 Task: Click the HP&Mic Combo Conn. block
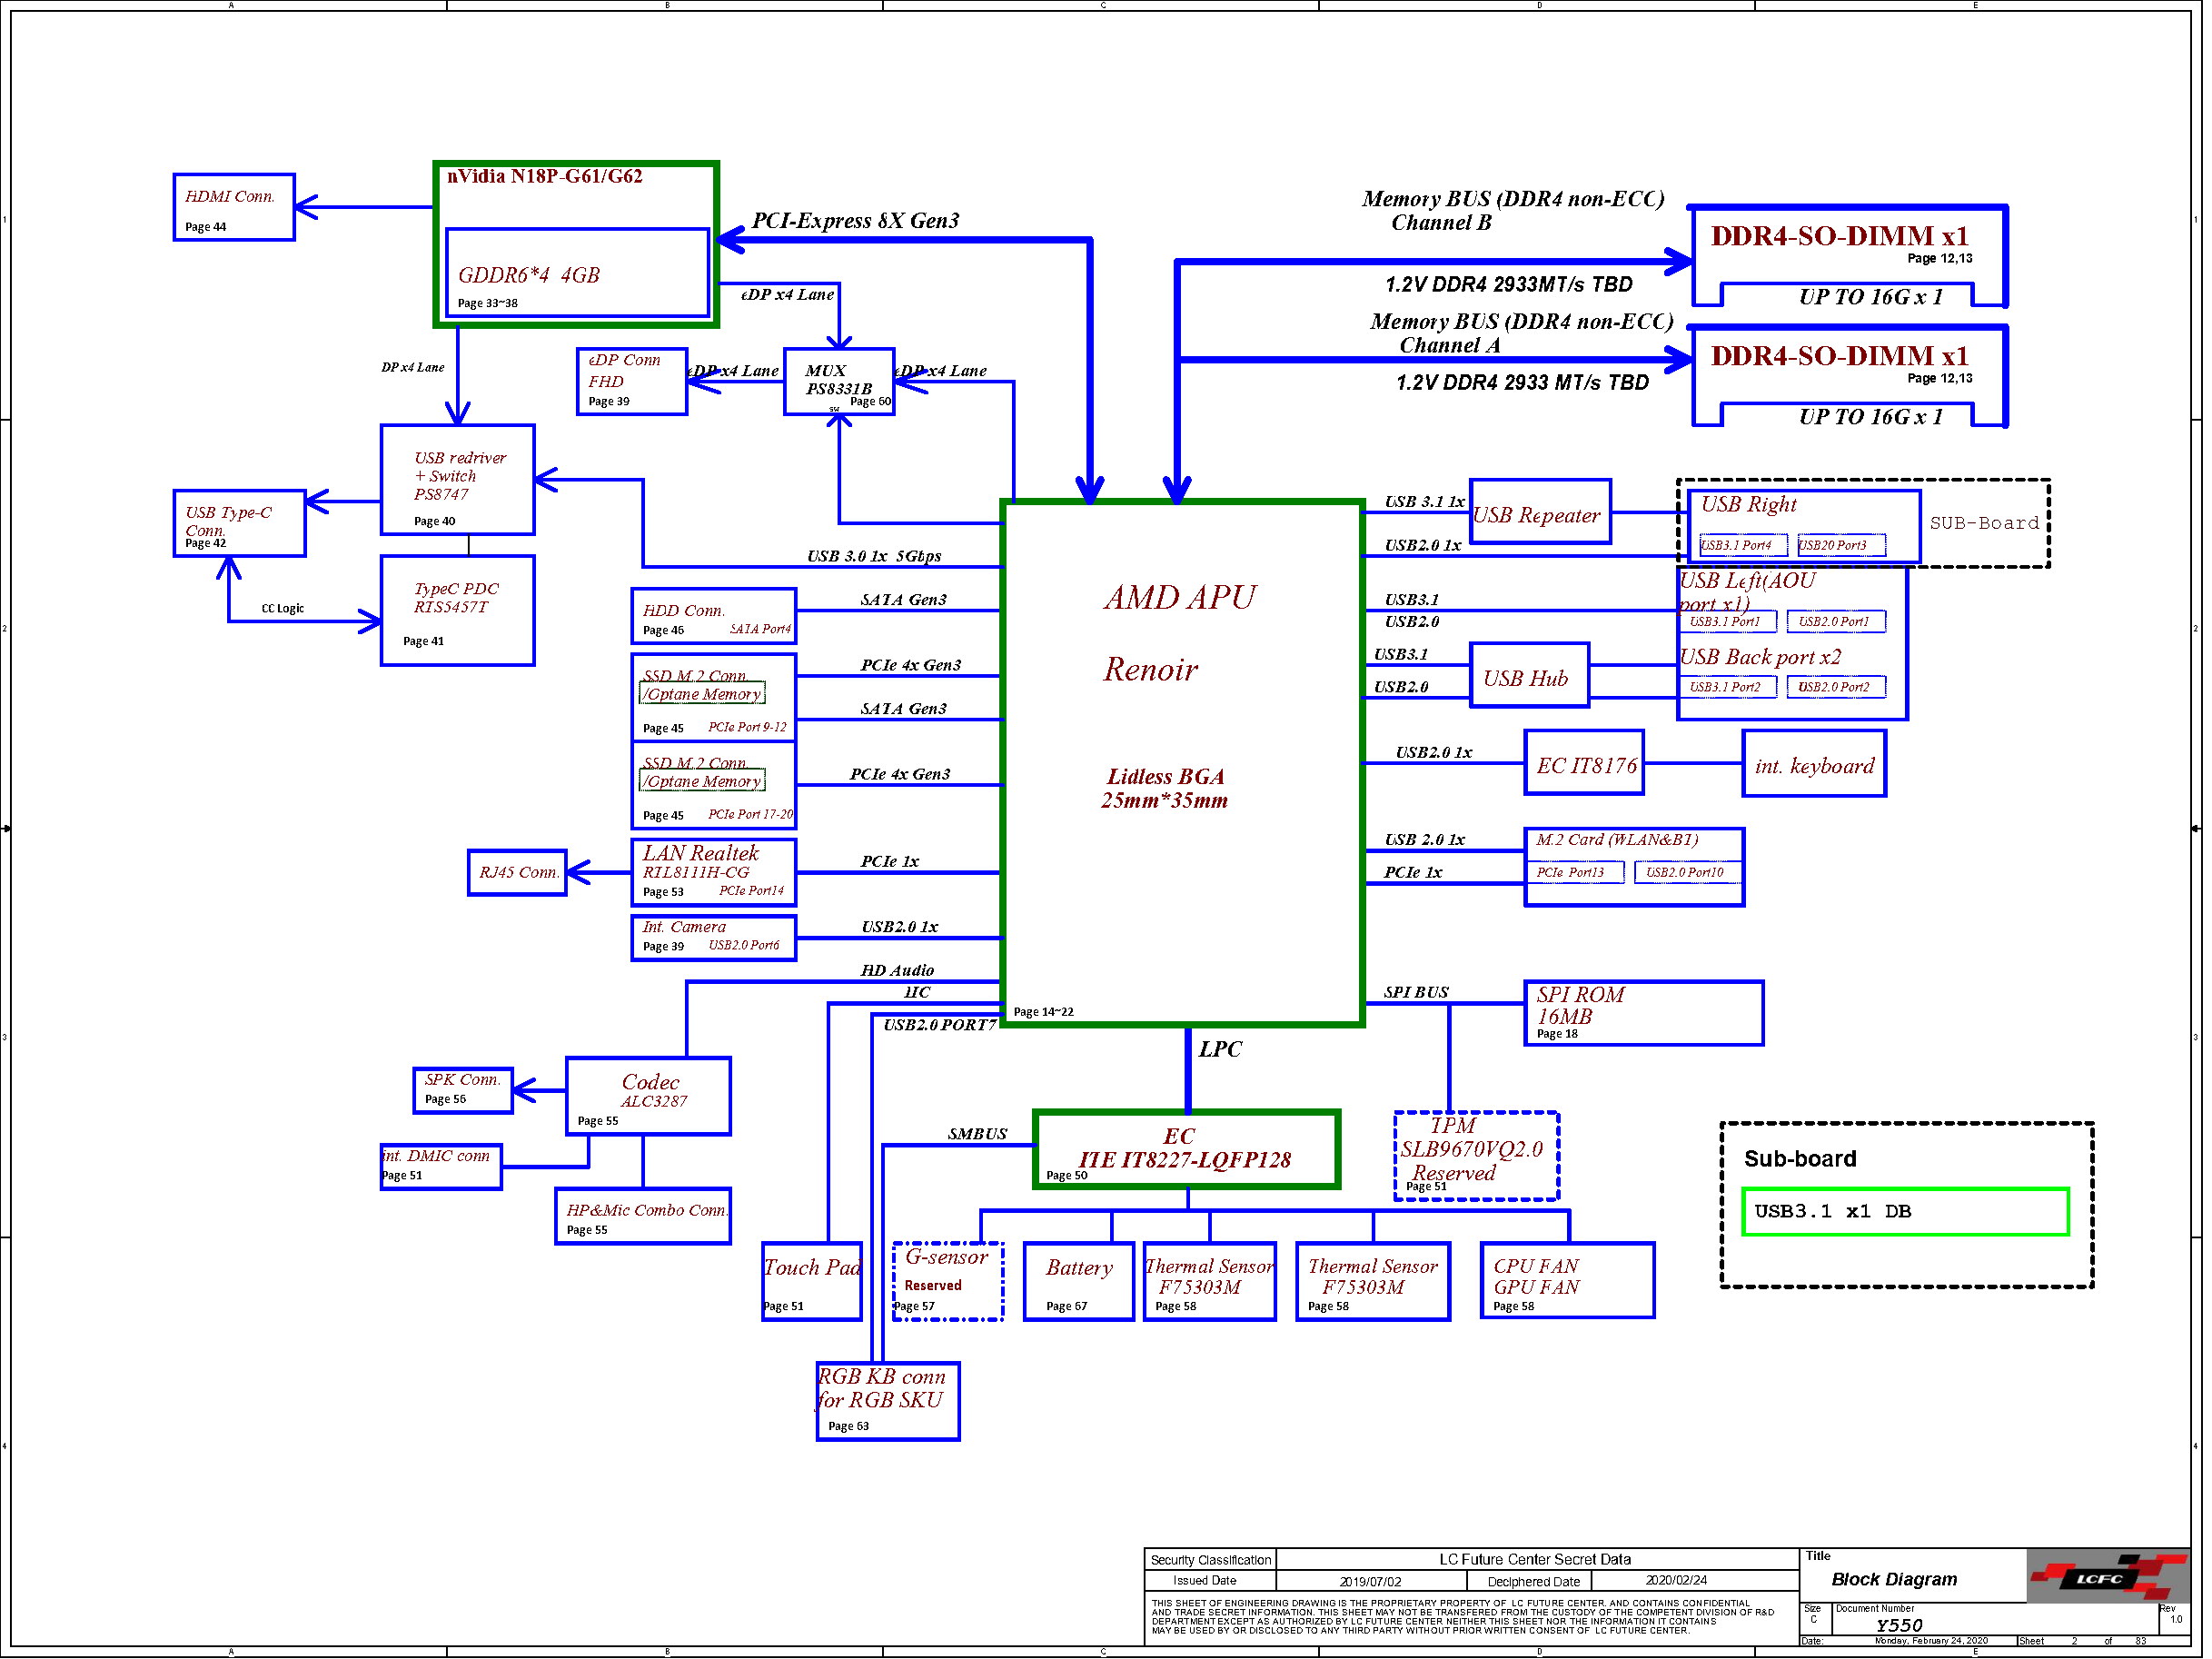tap(643, 1216)
